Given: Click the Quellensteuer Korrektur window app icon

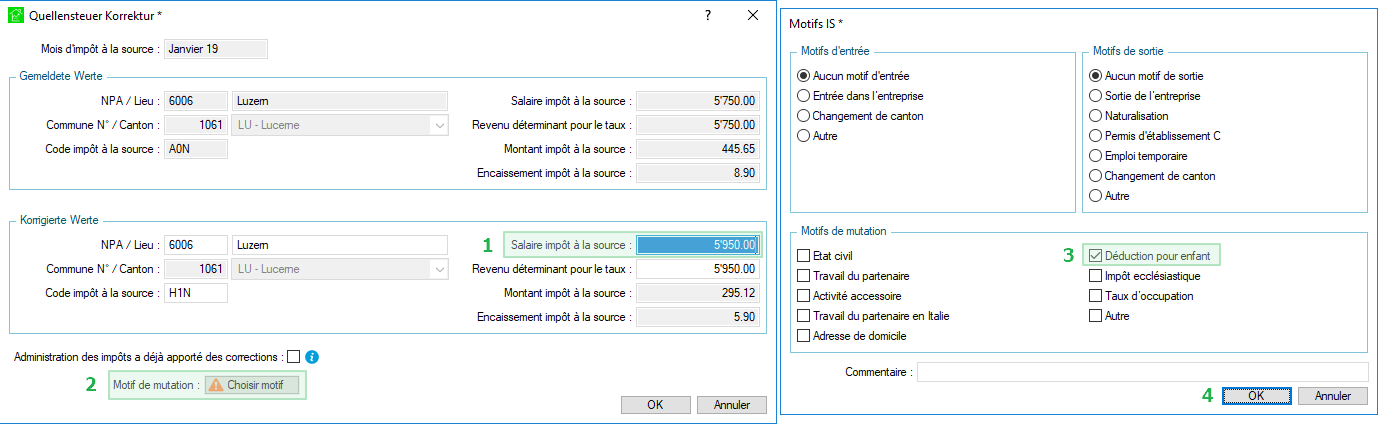Looking at the screenshot, I should click(15, 16).
